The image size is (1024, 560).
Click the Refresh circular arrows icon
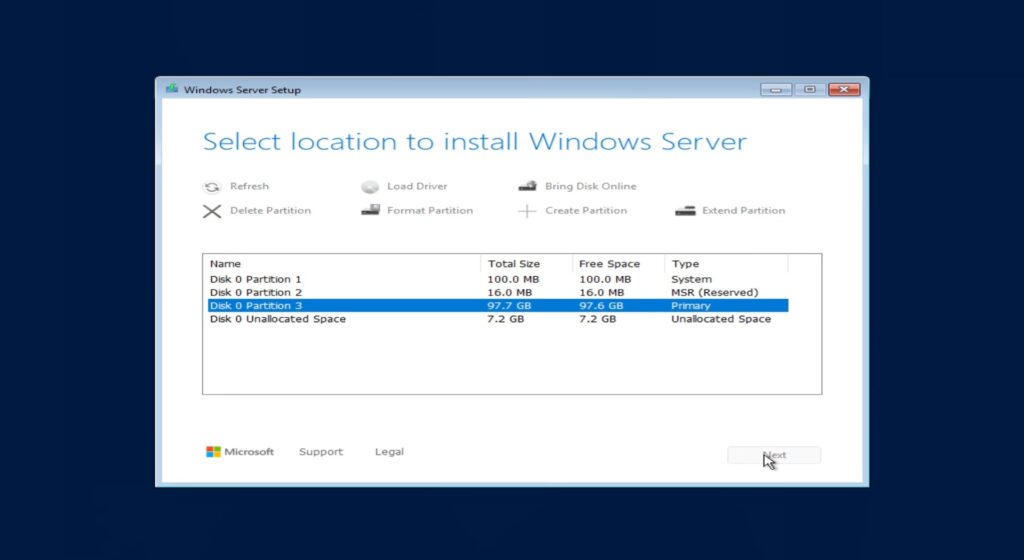click(212, 187)
